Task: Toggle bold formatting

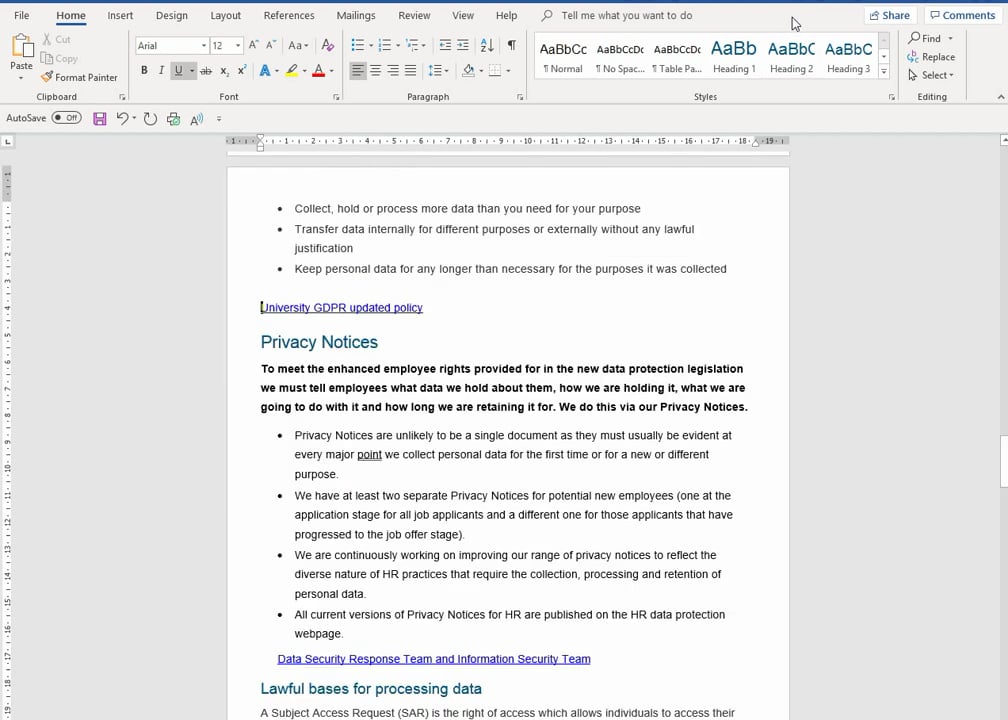Action: pos(144,71)
